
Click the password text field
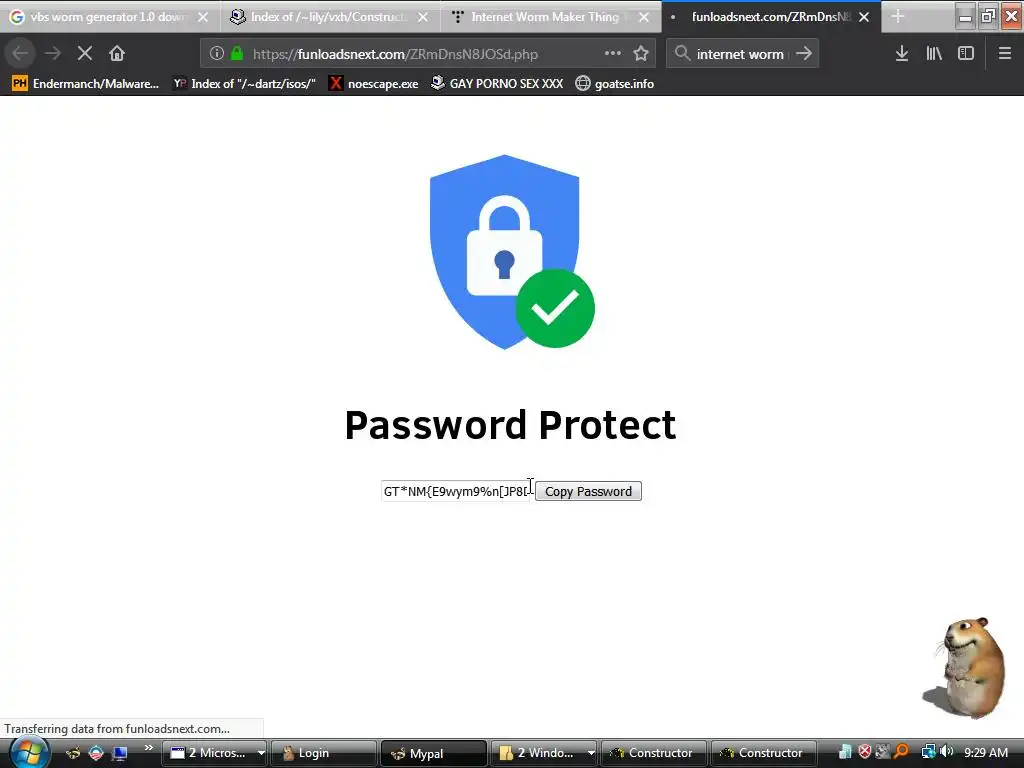pyautogui.click(x=457, y=491)
